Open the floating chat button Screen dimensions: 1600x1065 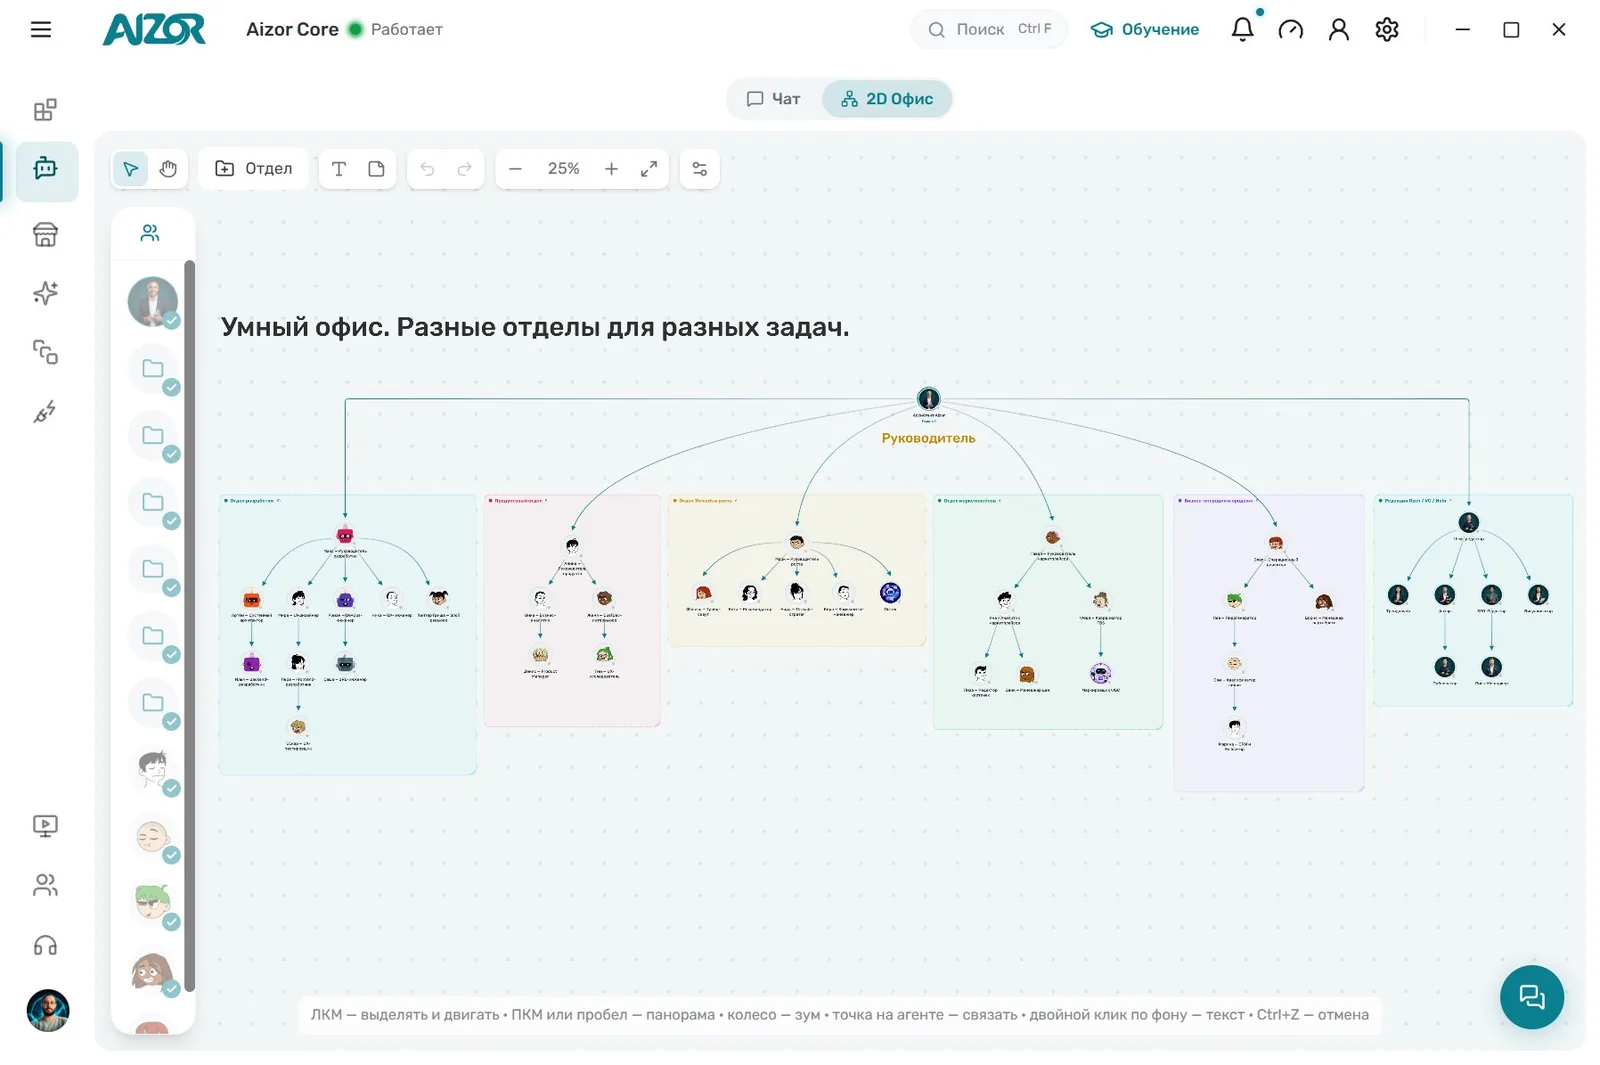[x=1531, y=997]
